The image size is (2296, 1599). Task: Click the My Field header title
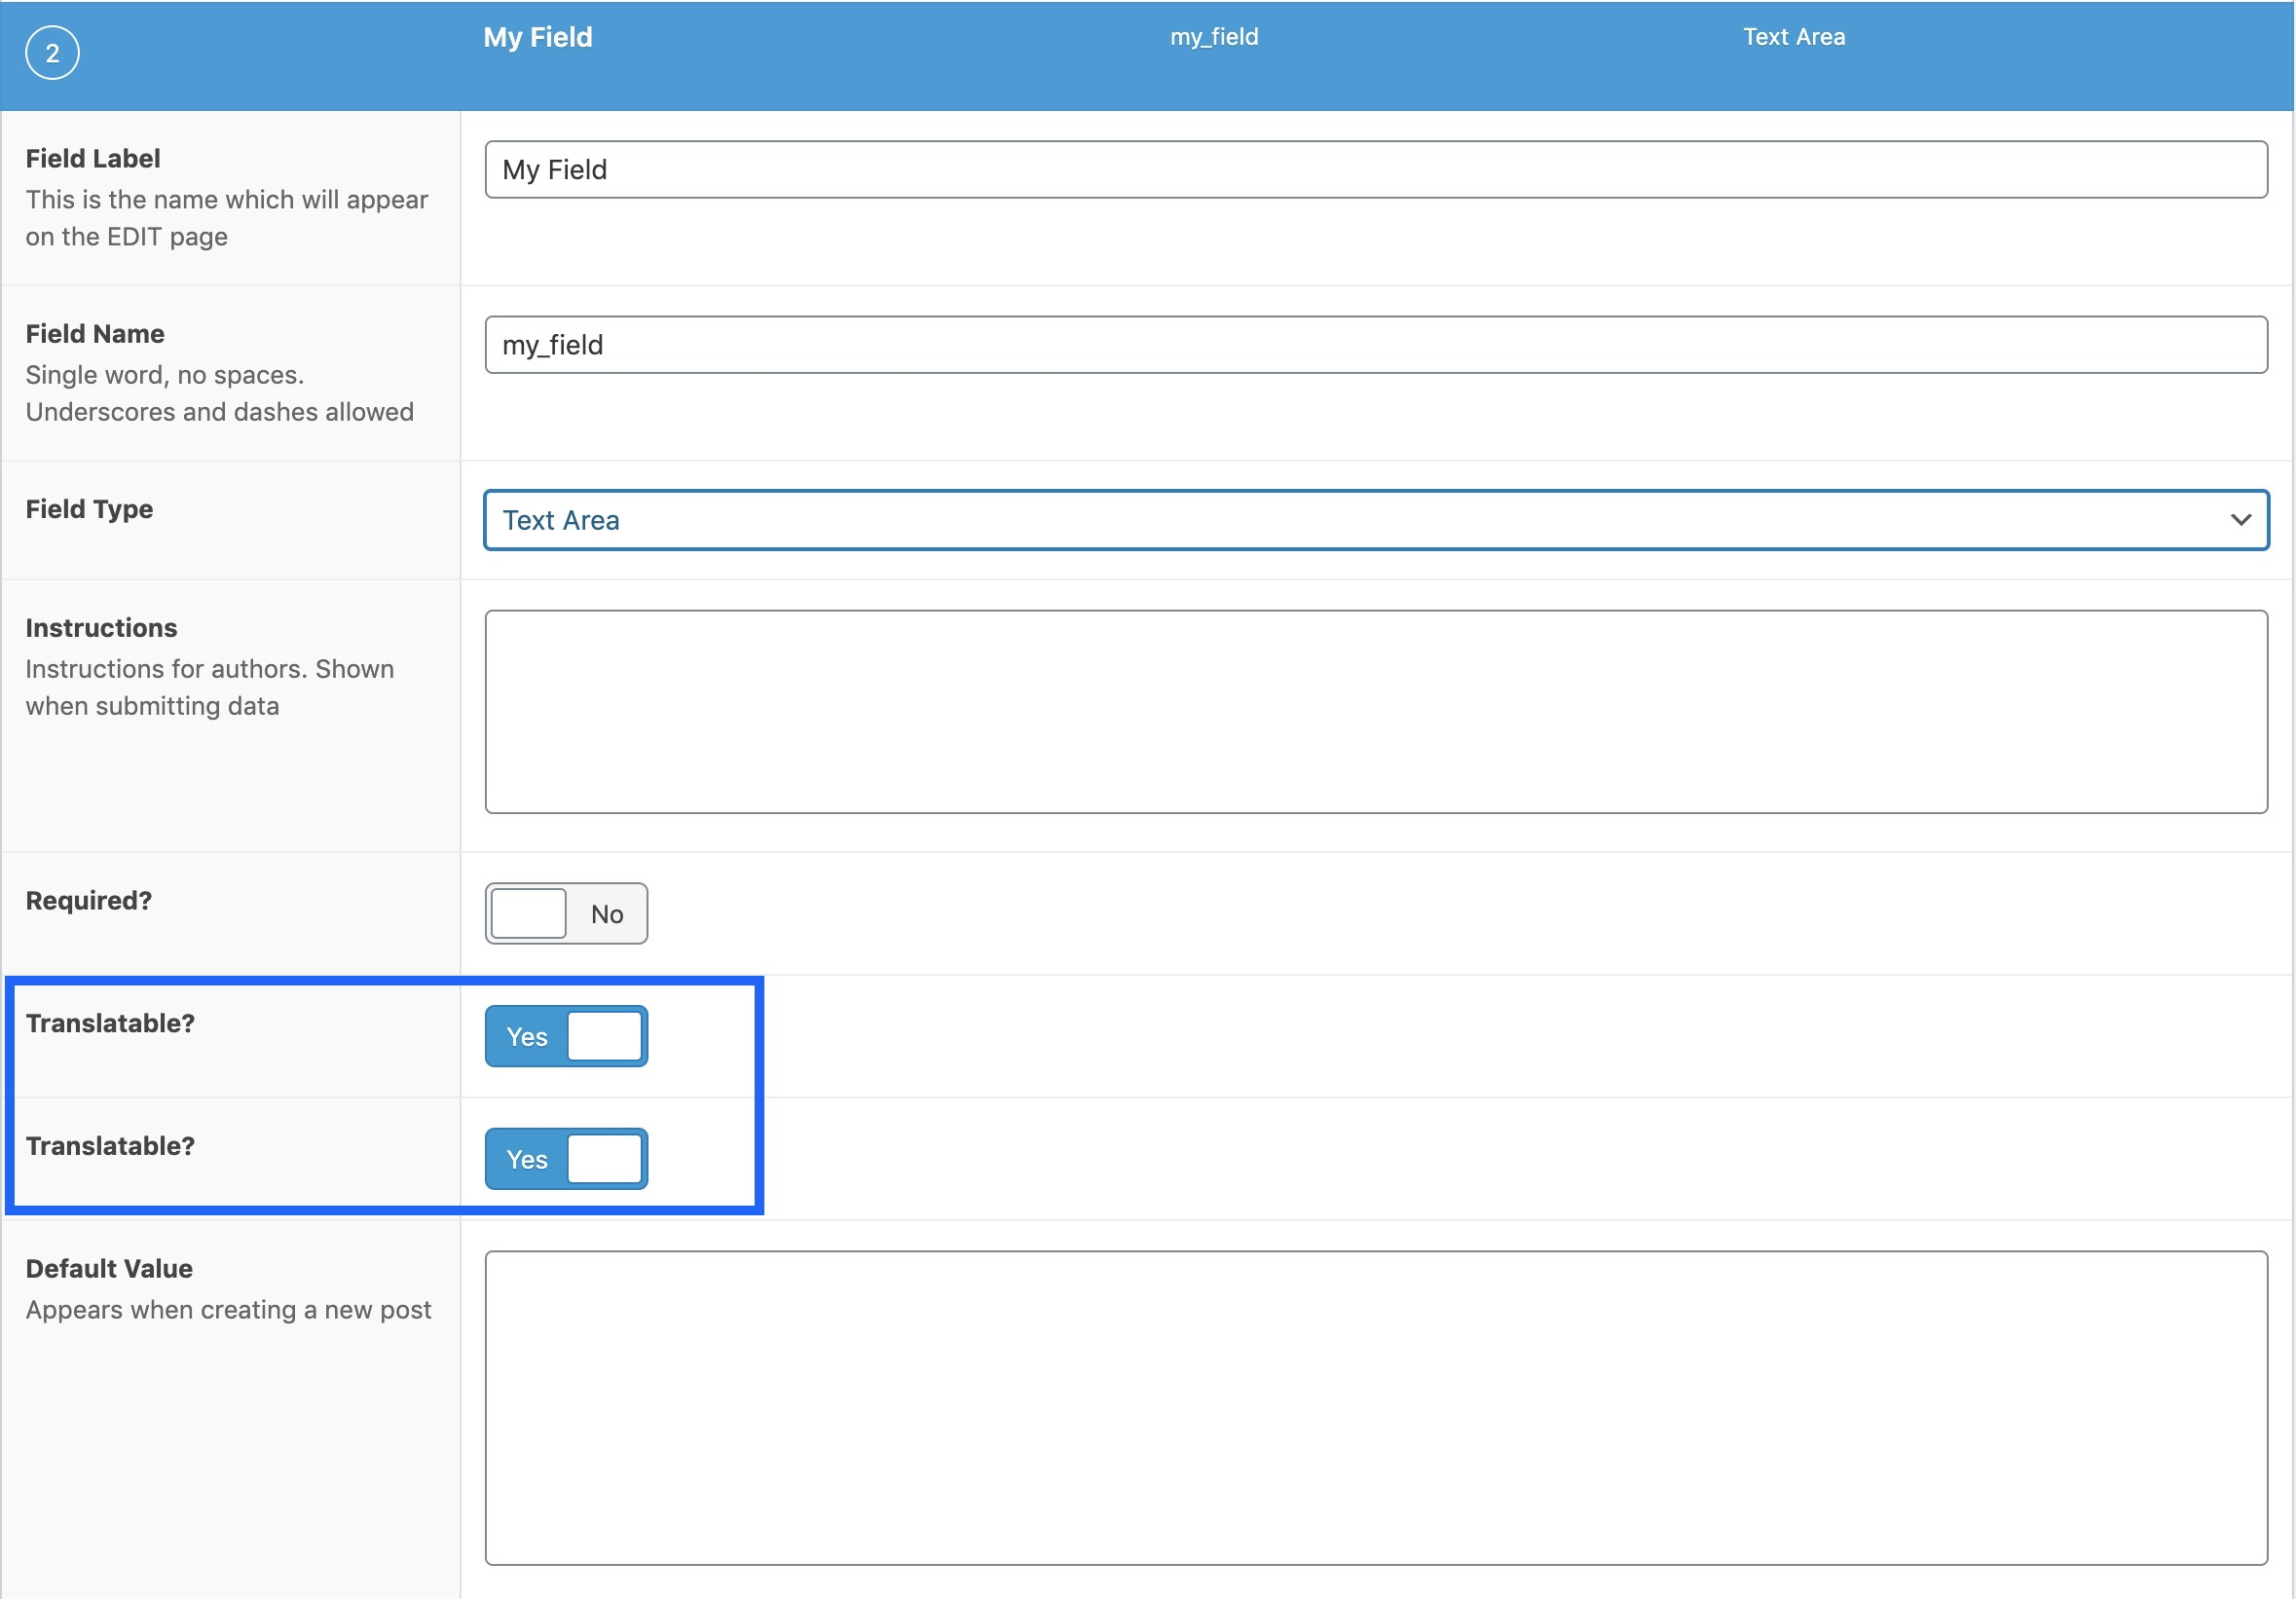click(538, 37)
